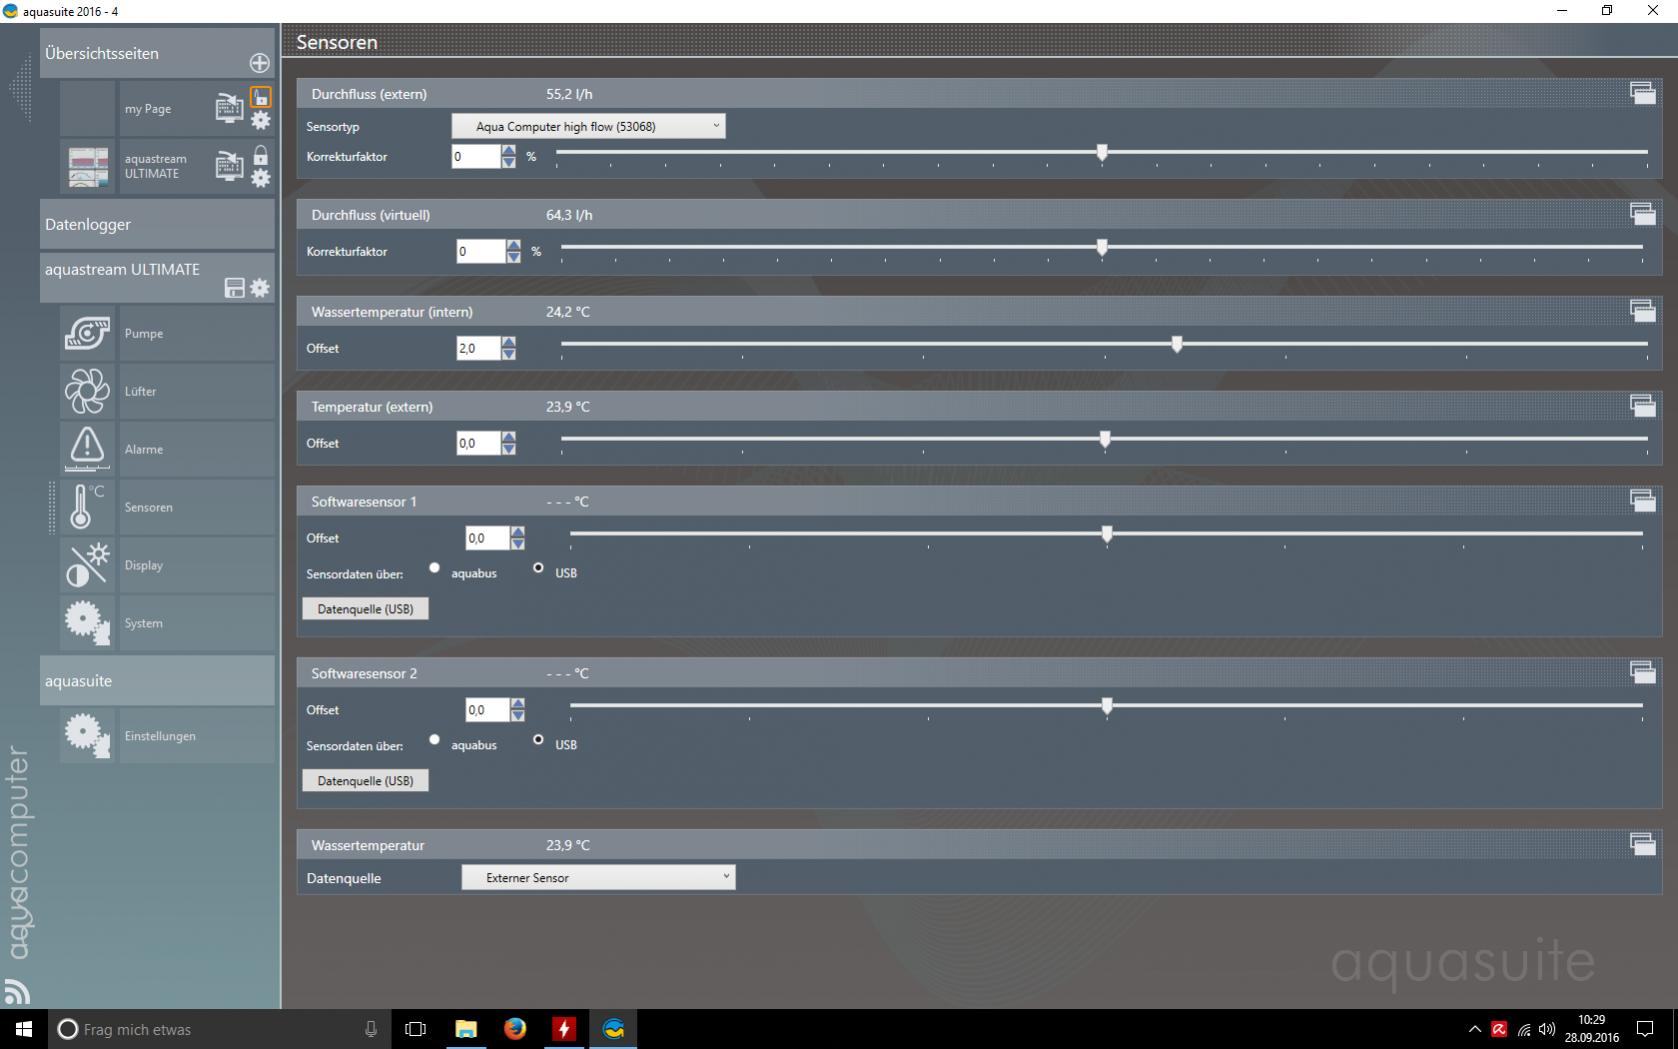Screen dimensions: 1678x1049
Task: Open the Einstellungen label entry
Action: (x=197, y=736)
